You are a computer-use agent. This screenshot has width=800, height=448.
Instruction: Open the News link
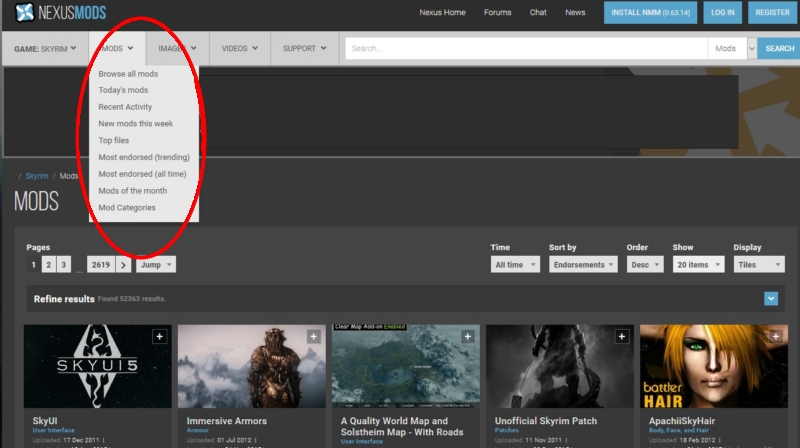point(575,12)
